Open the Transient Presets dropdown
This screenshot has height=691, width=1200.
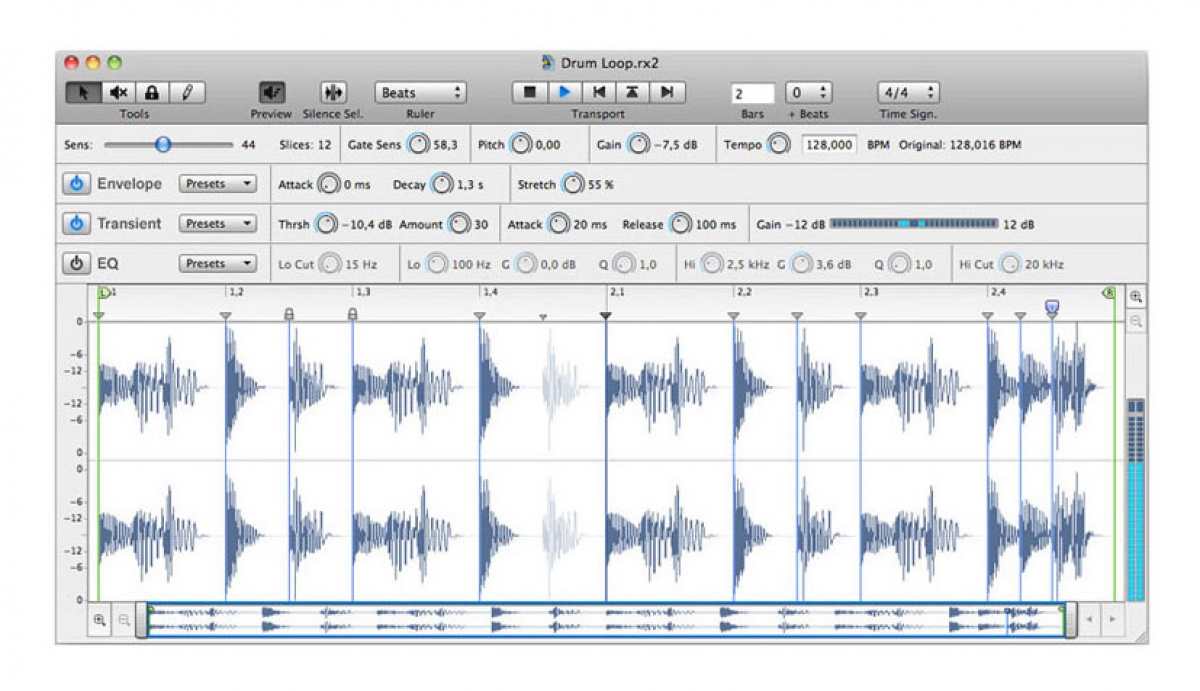(218, 224)
